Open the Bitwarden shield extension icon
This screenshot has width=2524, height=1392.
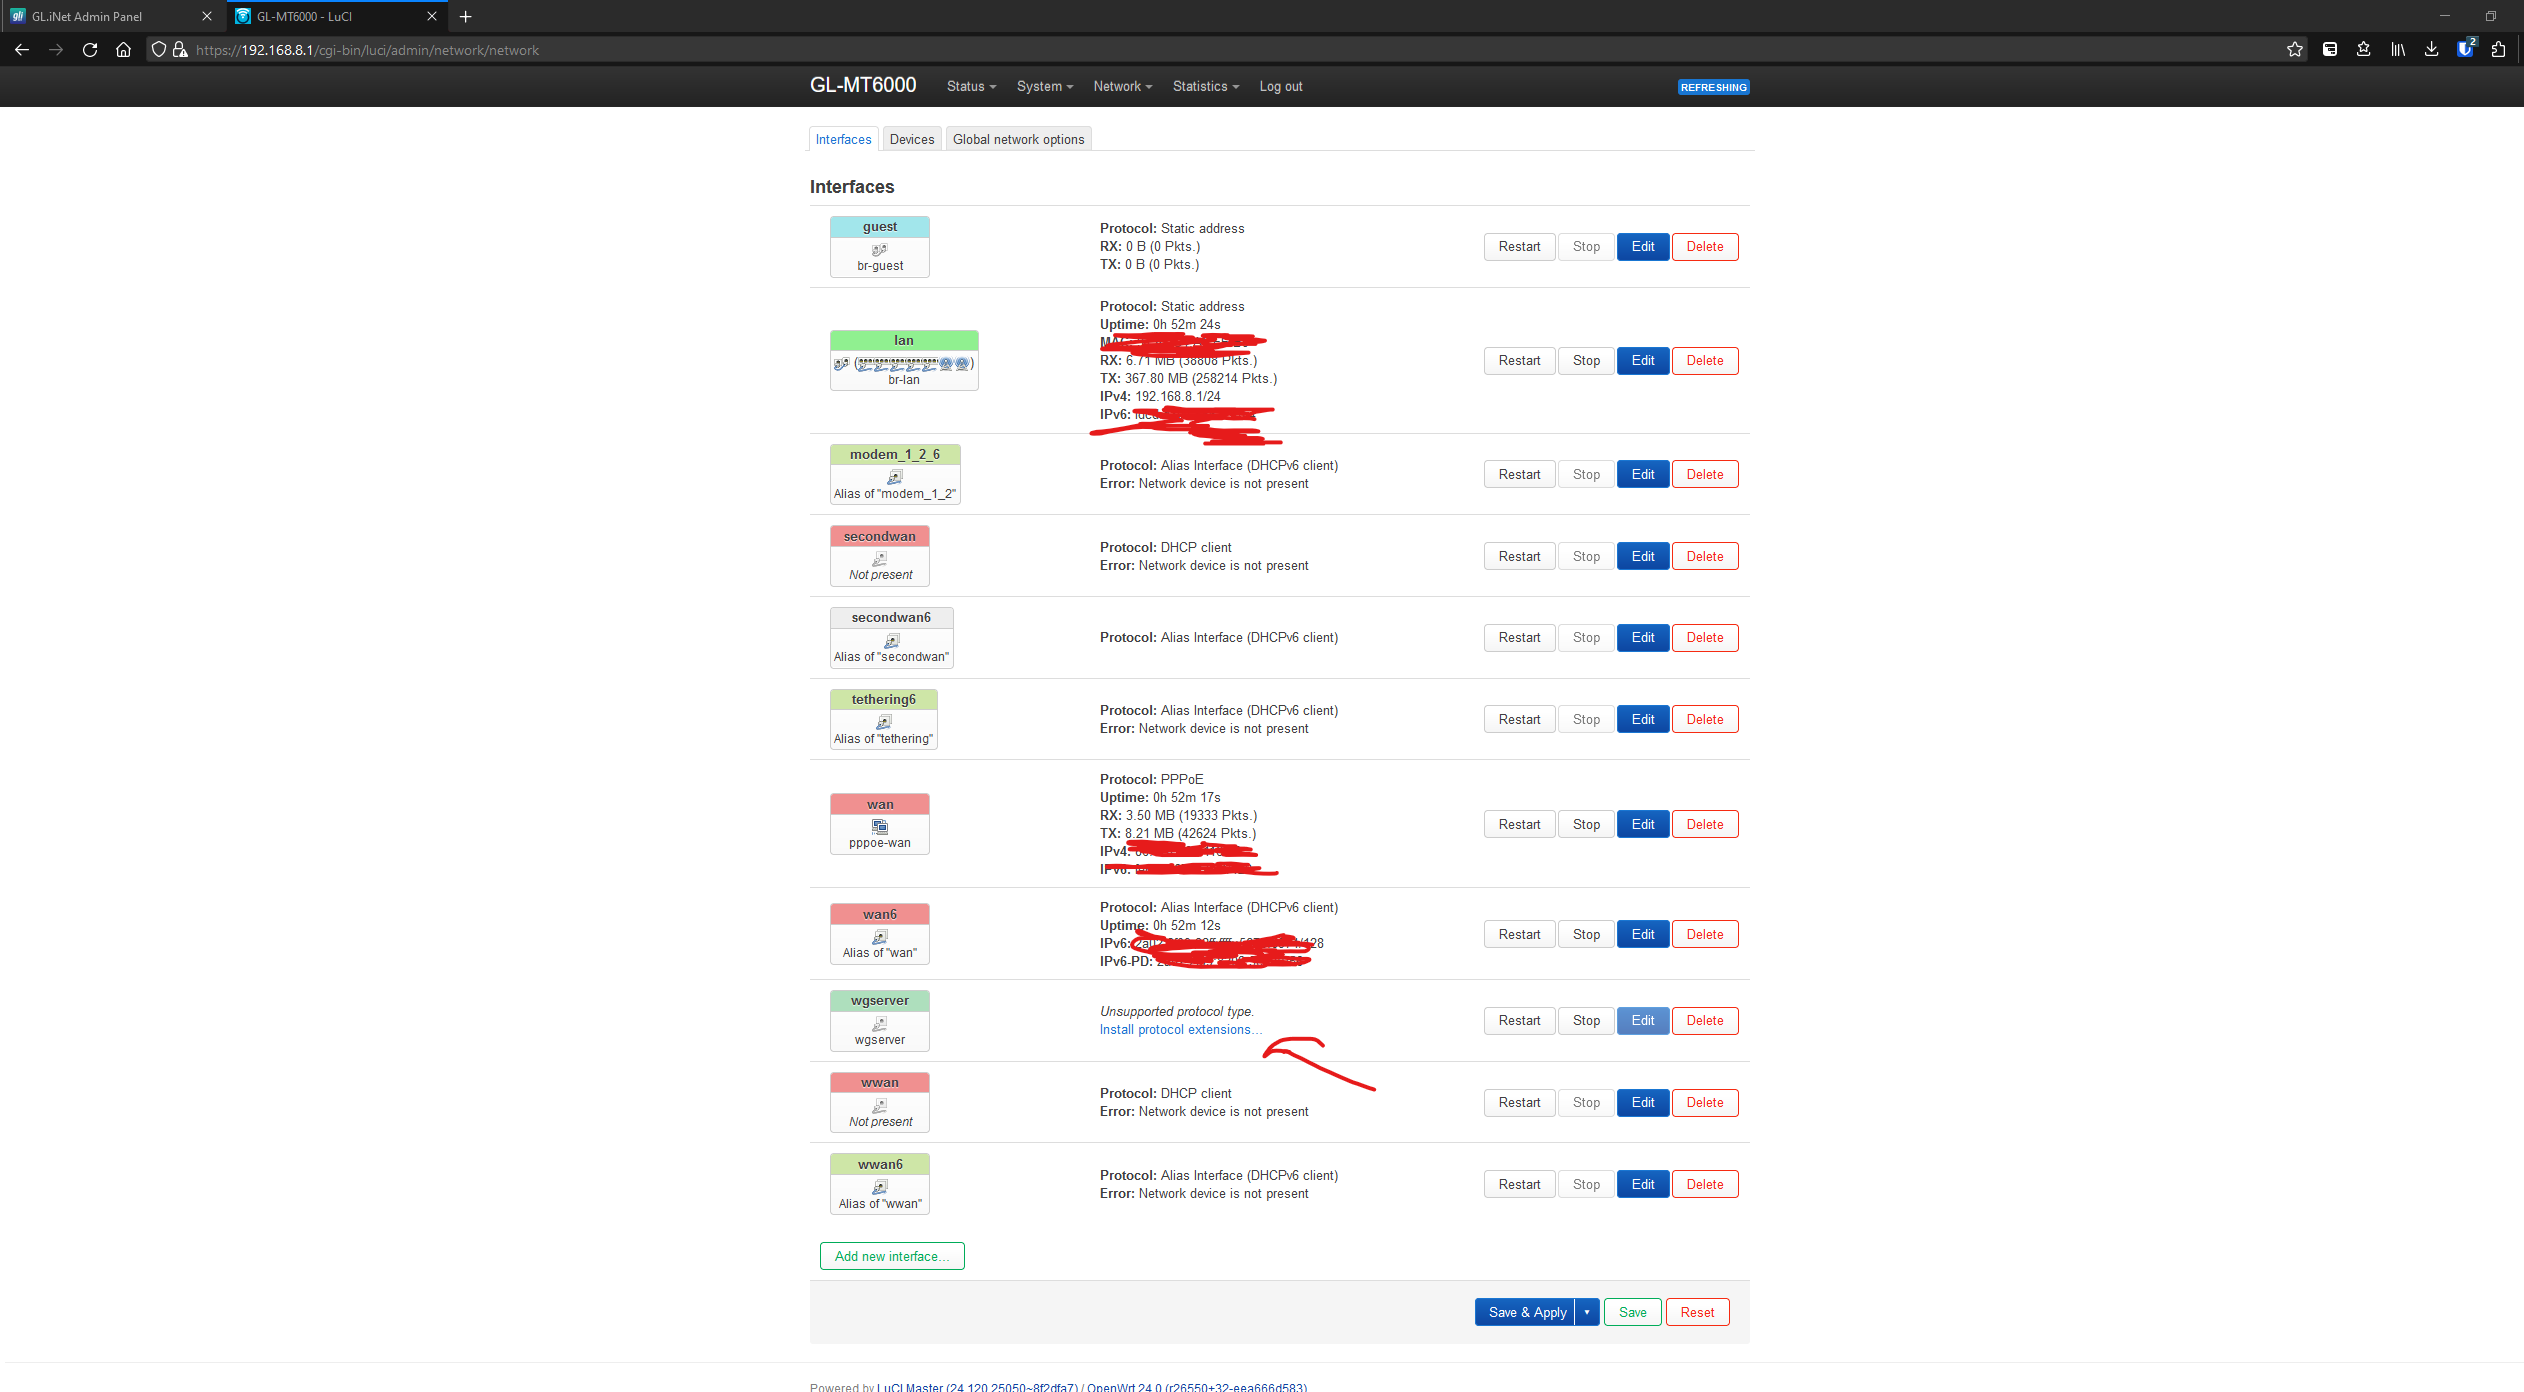pos(2465,49)
